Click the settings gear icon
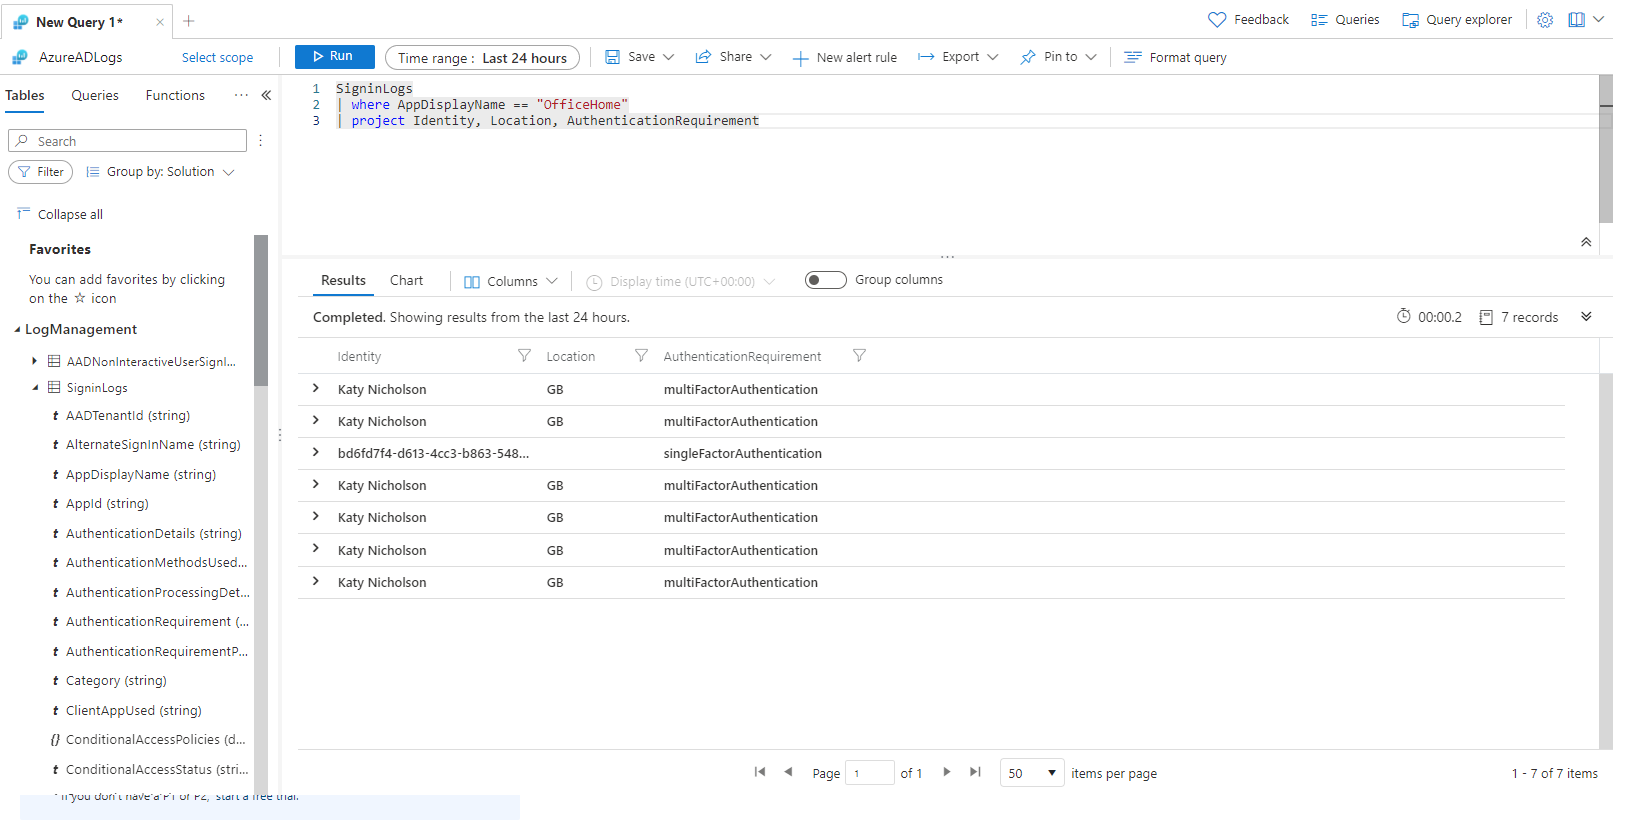Screen dimensions: 1631x826 1544,20
